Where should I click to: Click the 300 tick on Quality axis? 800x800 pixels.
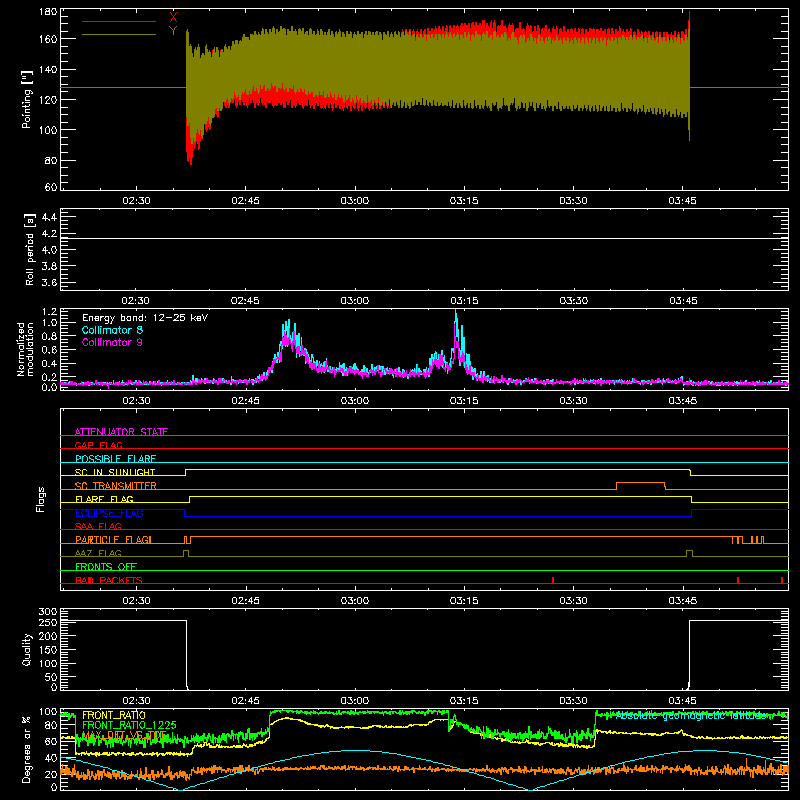[x=48, y=612]
